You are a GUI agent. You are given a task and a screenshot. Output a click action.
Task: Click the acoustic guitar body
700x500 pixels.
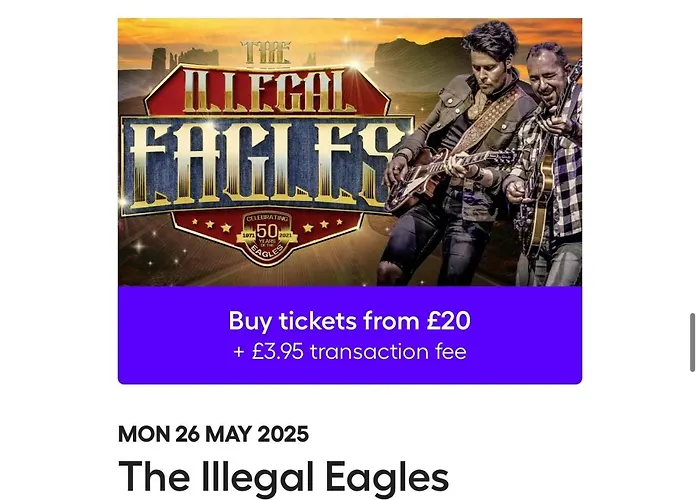[x=540, y=205]
